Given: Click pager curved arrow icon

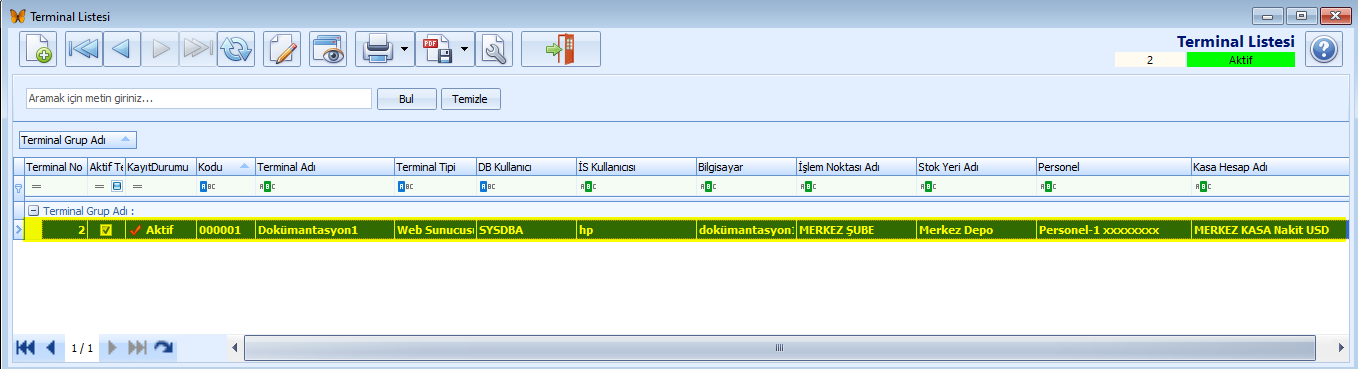Looking at the screenshot, I should [164, 348].
